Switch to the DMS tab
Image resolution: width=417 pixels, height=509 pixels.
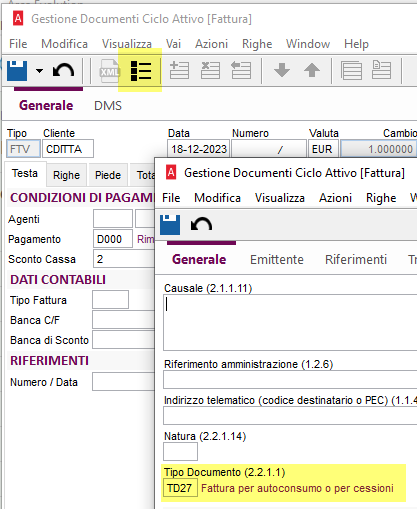click(x=108, y=106)
